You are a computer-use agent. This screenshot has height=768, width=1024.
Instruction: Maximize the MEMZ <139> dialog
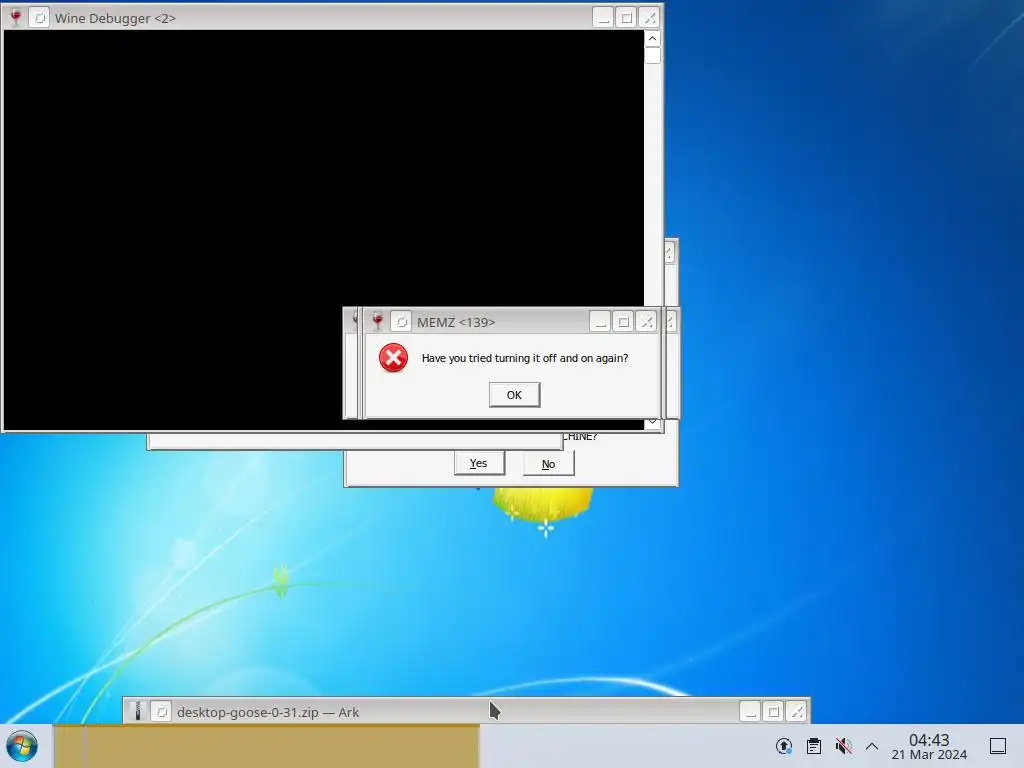624,321
